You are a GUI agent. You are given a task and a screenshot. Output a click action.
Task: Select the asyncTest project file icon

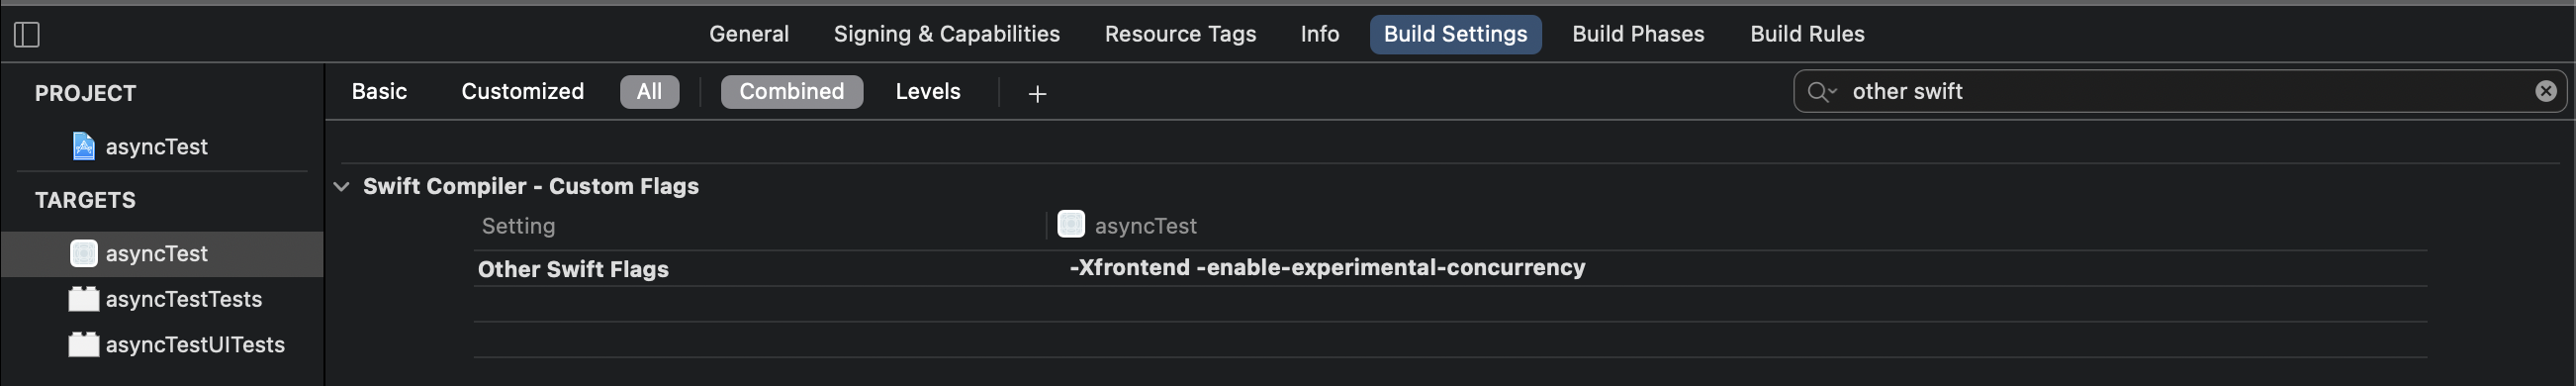pyautogui.click(x=84, y=147)
